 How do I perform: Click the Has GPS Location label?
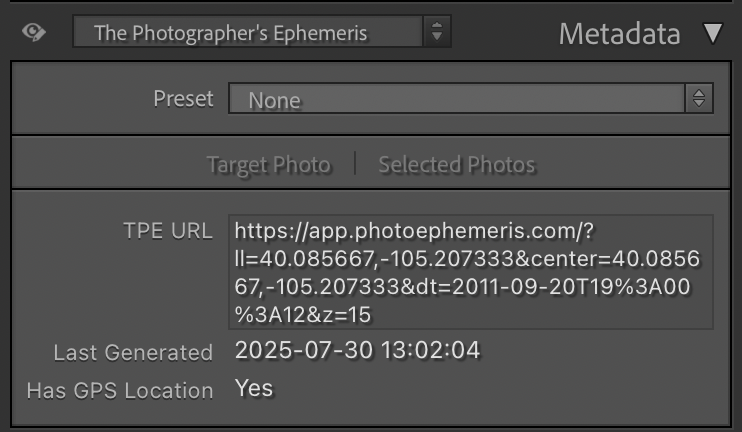point(120,391)
